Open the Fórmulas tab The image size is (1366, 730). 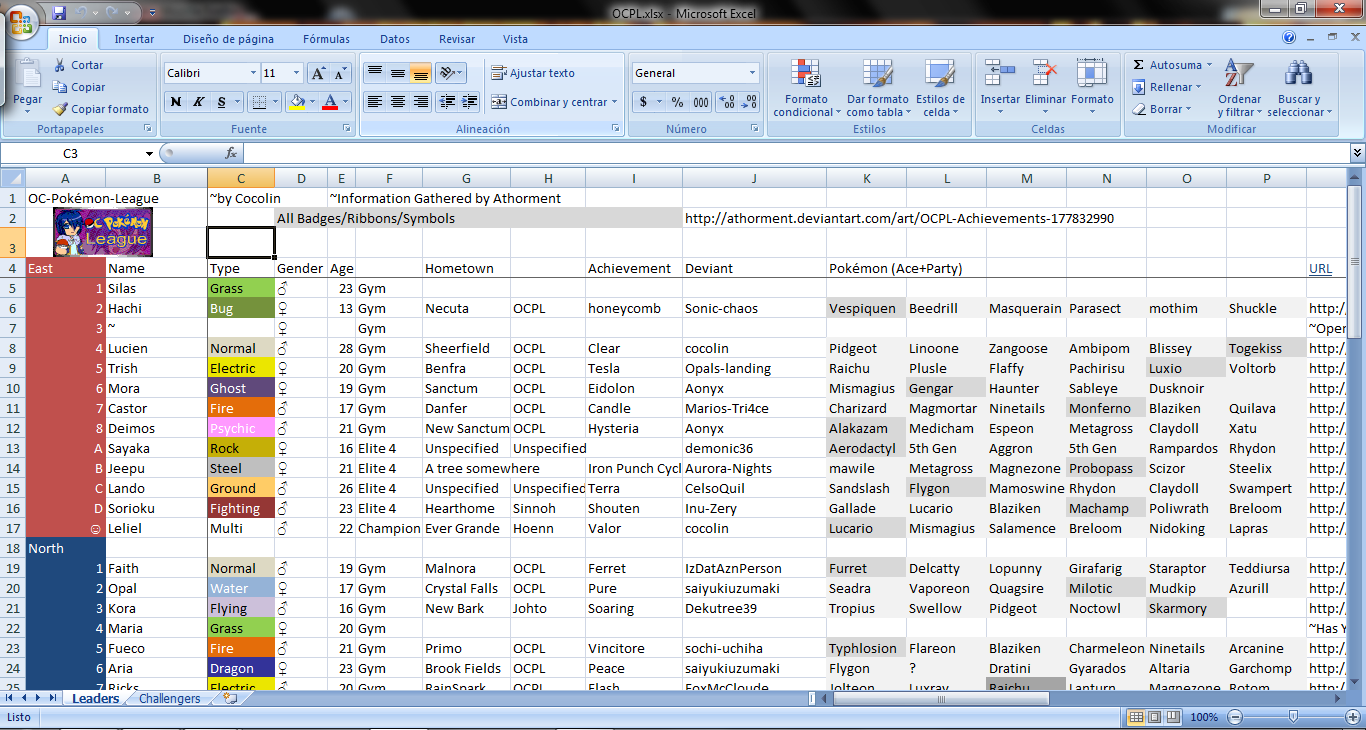(x=327, y=39)
